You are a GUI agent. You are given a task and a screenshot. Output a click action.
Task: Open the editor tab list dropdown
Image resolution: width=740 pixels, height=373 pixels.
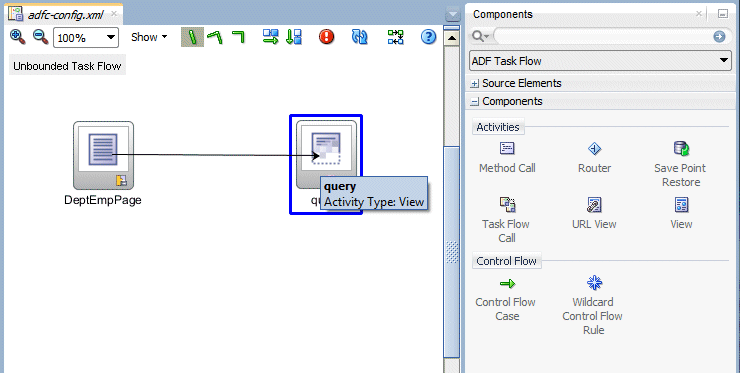coord(453,14)
